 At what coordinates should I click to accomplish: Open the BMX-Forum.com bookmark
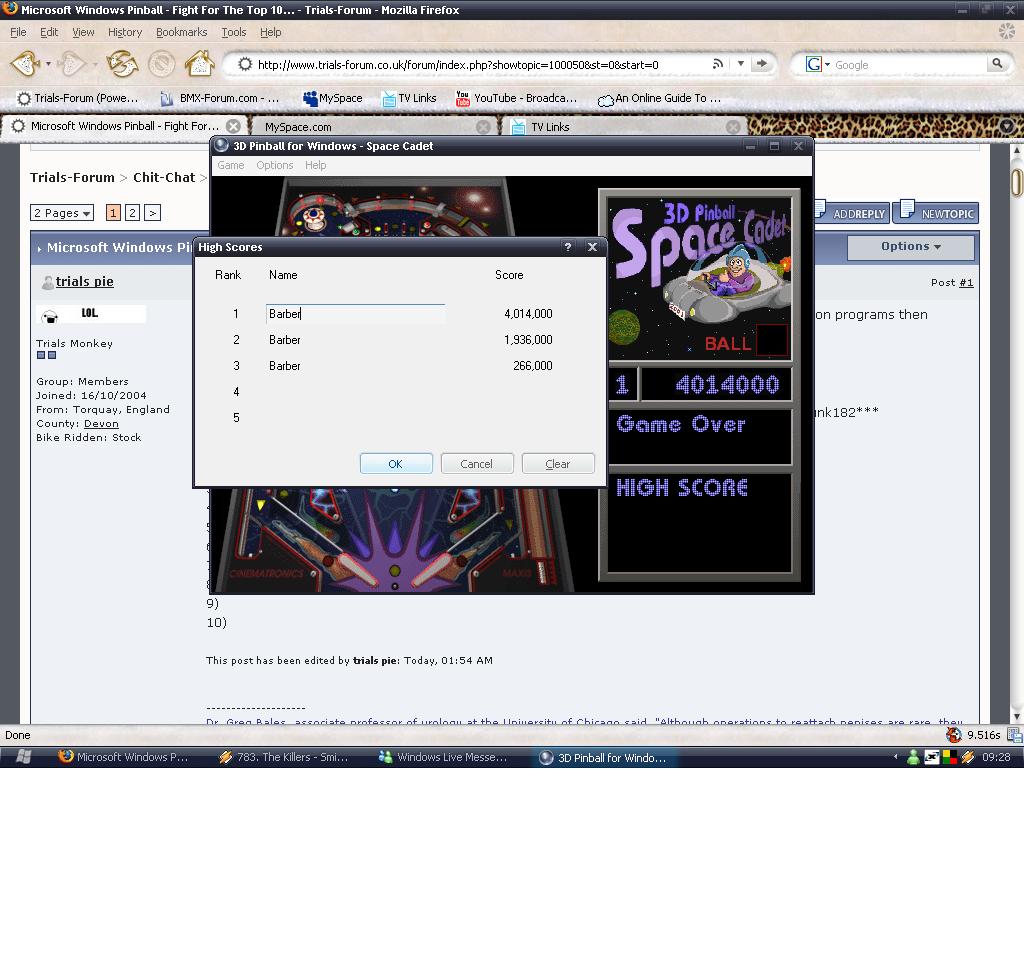[220, 98]
